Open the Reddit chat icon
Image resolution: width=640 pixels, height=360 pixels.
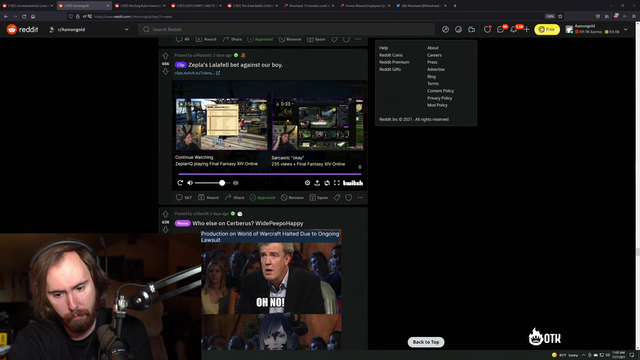(500, 29)
